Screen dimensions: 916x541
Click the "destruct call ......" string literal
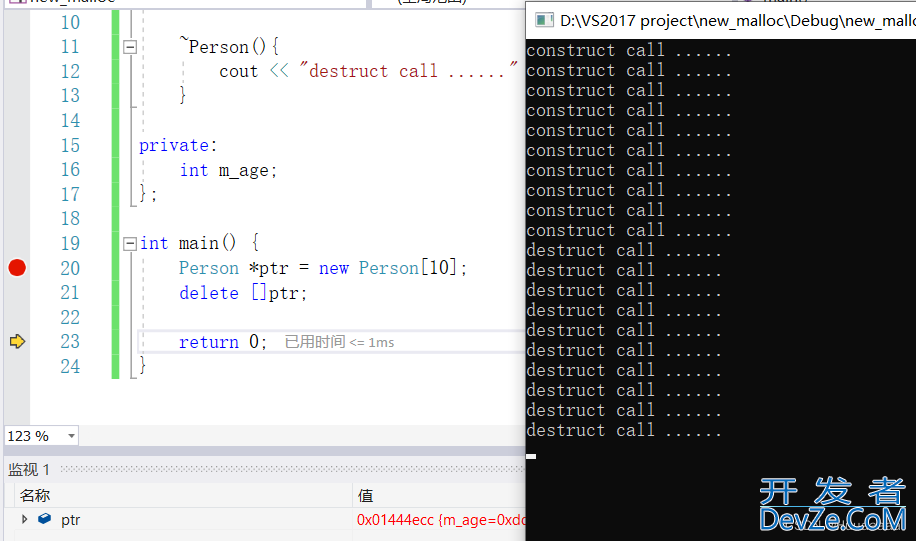pyautogui.click(x=408, y=71)
